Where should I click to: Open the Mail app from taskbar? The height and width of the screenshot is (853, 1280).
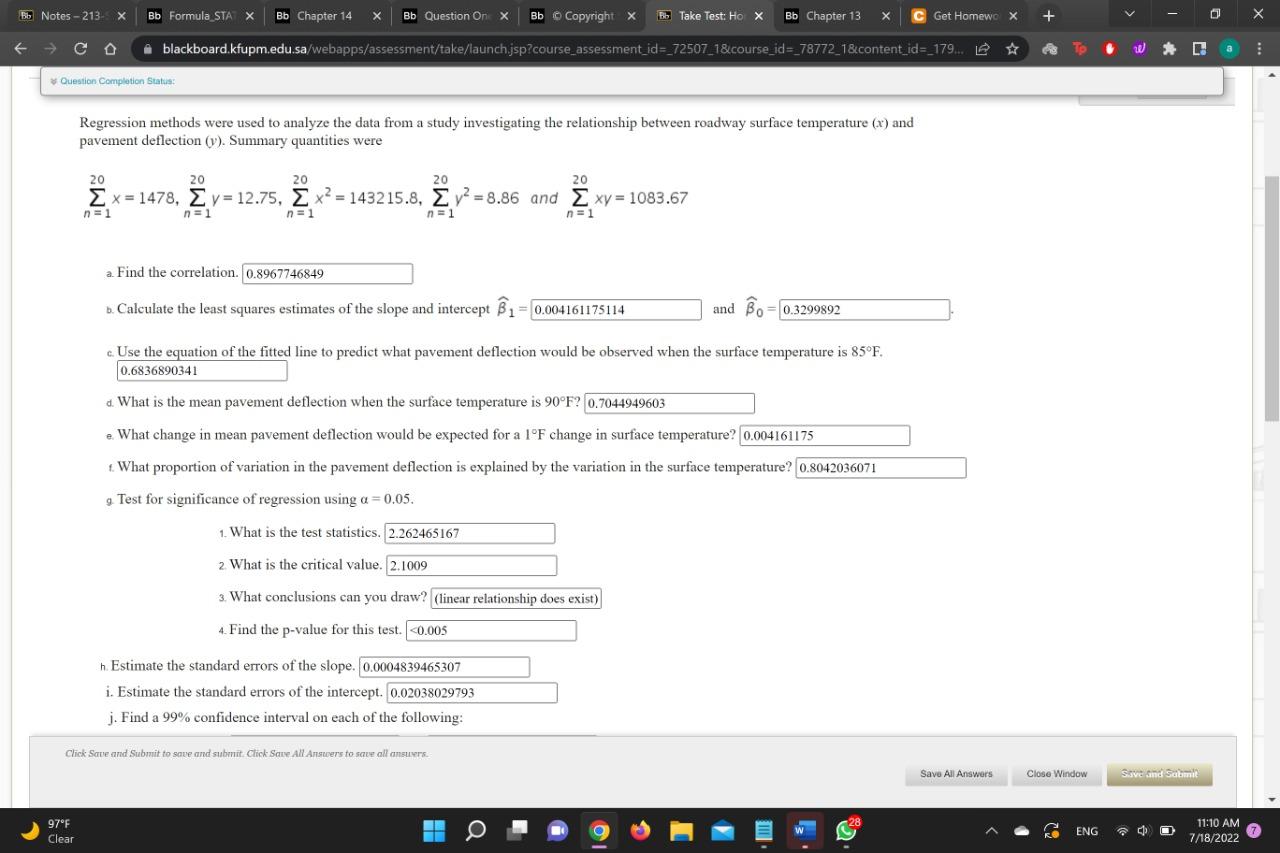722,831
